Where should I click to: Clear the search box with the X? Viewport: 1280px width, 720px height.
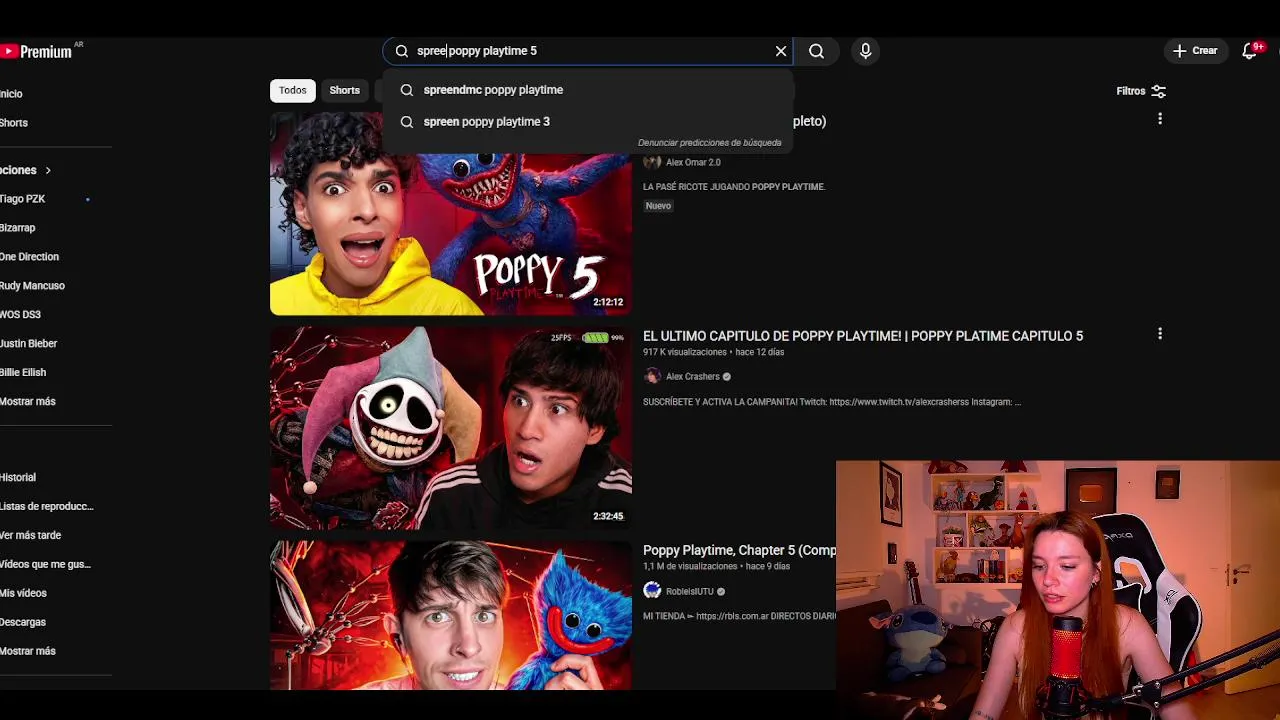781,51
